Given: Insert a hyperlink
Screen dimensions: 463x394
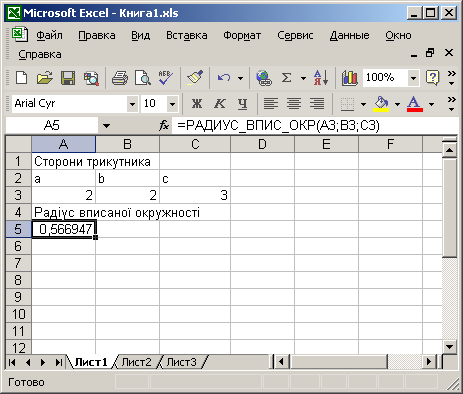Looking at the screenshot, I should pos(264,78).
